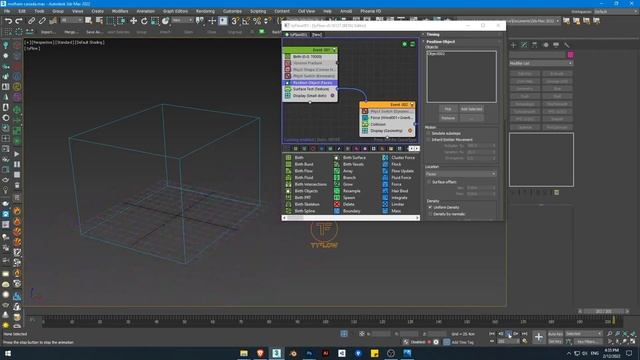
Task: Click the Key Filters button
Action: click(x=587, y=341)
